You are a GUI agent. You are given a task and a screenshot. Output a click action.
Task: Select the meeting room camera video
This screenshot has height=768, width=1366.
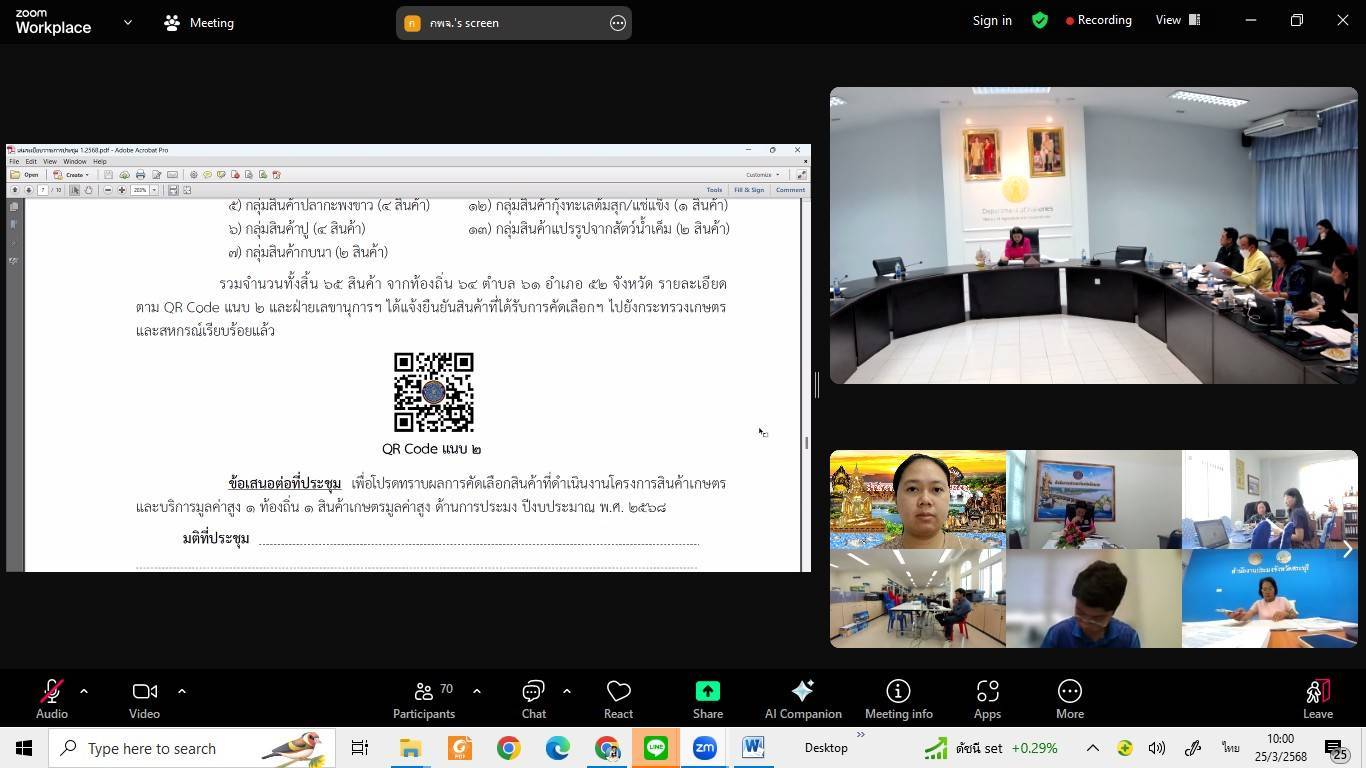coord(1093,235)
